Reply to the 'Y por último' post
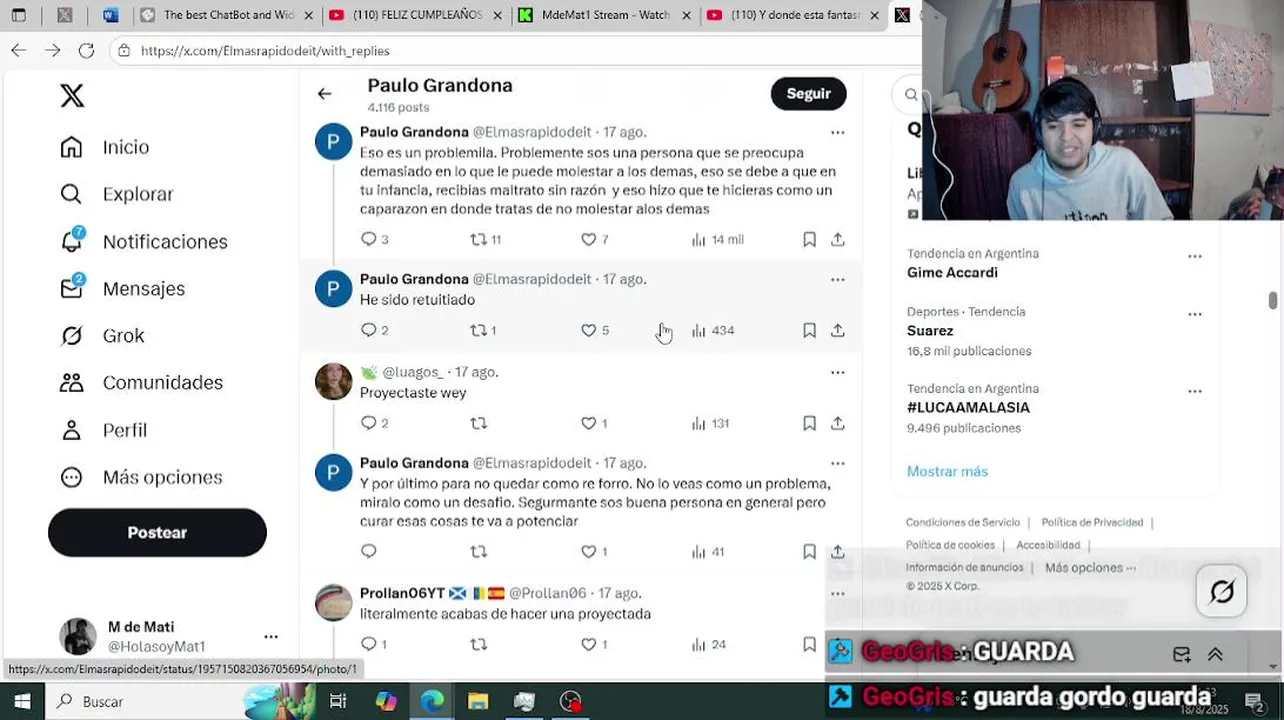Screen dimensions: 1284x720 pos(368,551)
